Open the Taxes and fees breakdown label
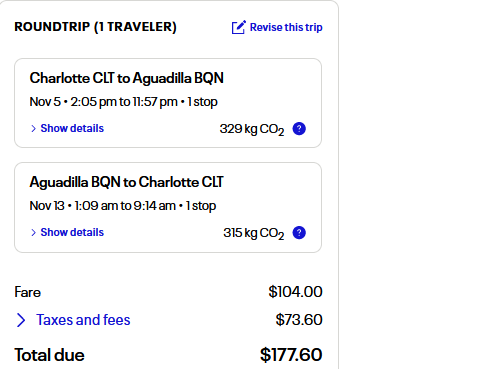The height and width of the screenshot is (369, 500). tap(83, 320)
